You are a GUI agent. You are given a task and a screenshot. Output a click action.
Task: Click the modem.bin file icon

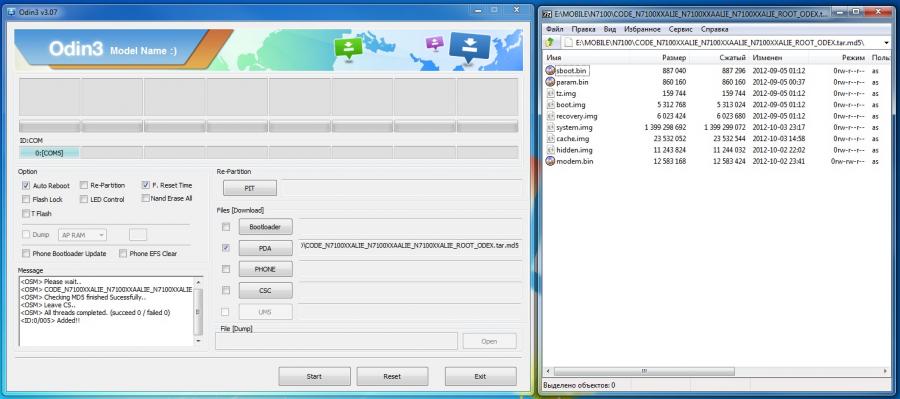pyautogui.click(x=550, y=161)
